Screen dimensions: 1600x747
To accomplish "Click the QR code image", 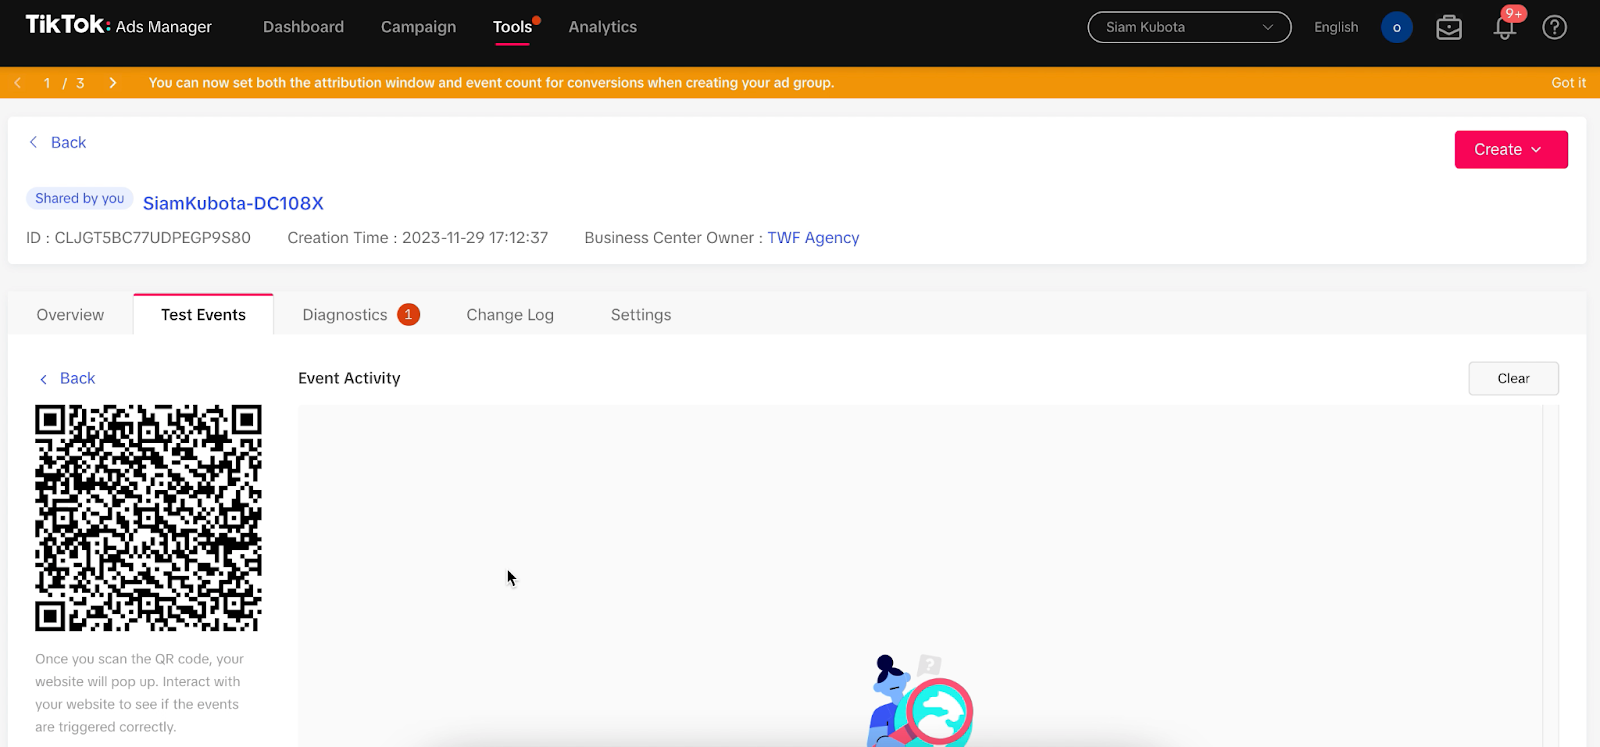I will 148,518.
